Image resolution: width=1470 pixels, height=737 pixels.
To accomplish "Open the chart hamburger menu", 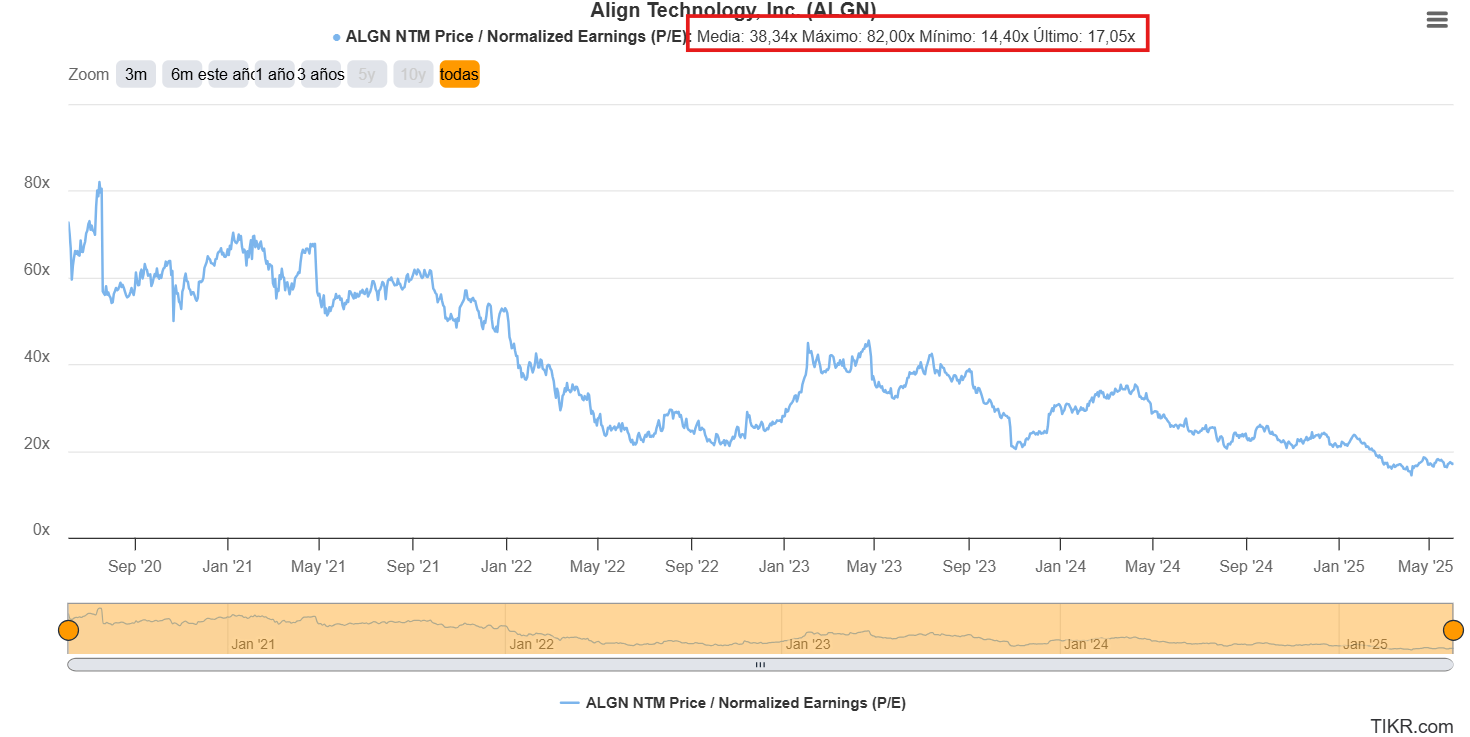I will pos(1436,20).
